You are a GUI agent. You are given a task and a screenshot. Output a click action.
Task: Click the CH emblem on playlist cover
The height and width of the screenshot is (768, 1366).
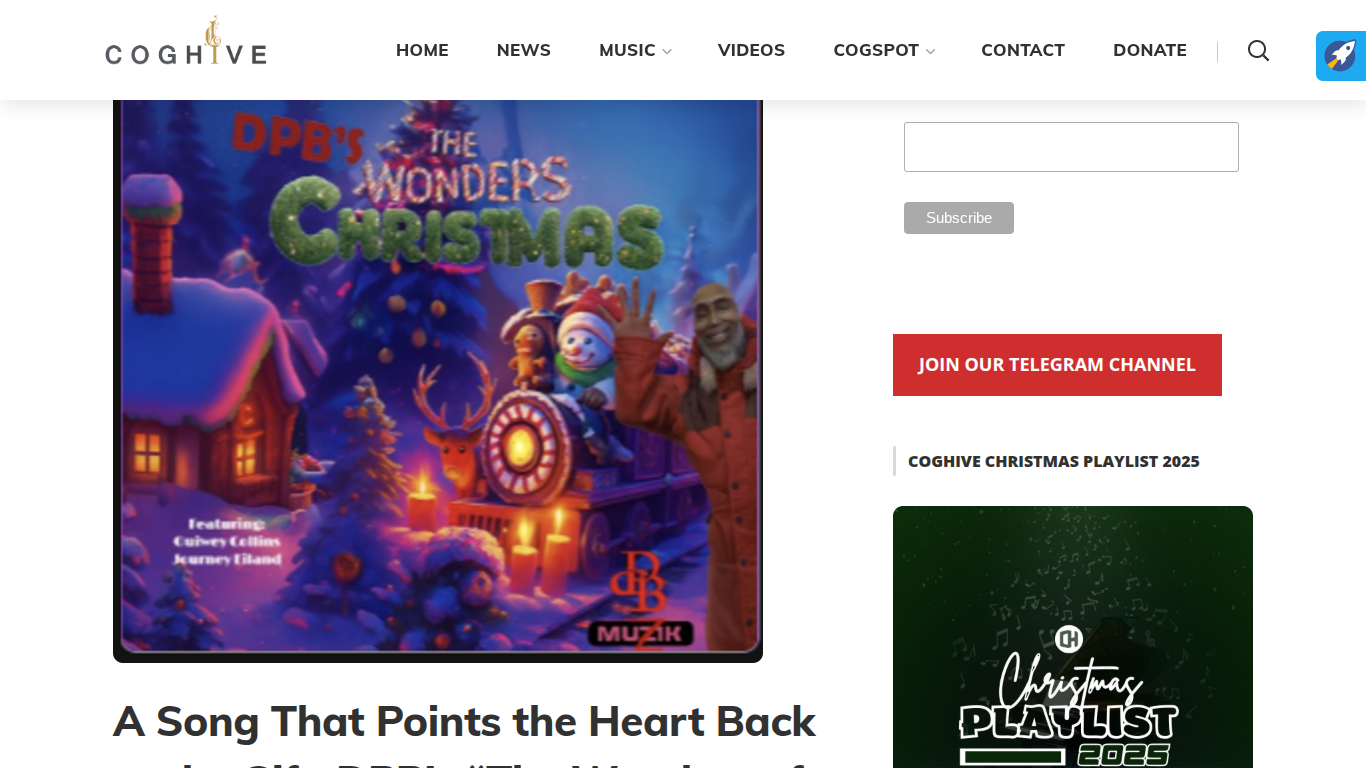pyautogui.click(x=1069, y=639)
